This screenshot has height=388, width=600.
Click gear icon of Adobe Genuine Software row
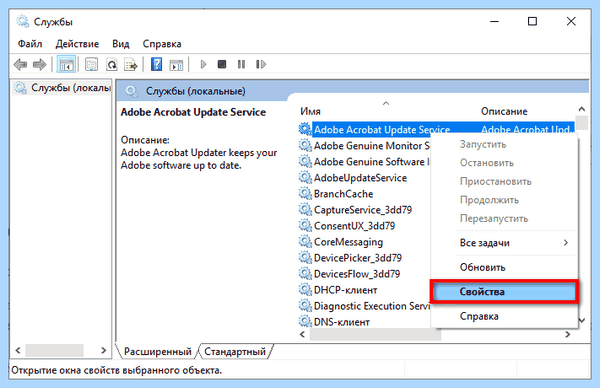click(305, 161)
